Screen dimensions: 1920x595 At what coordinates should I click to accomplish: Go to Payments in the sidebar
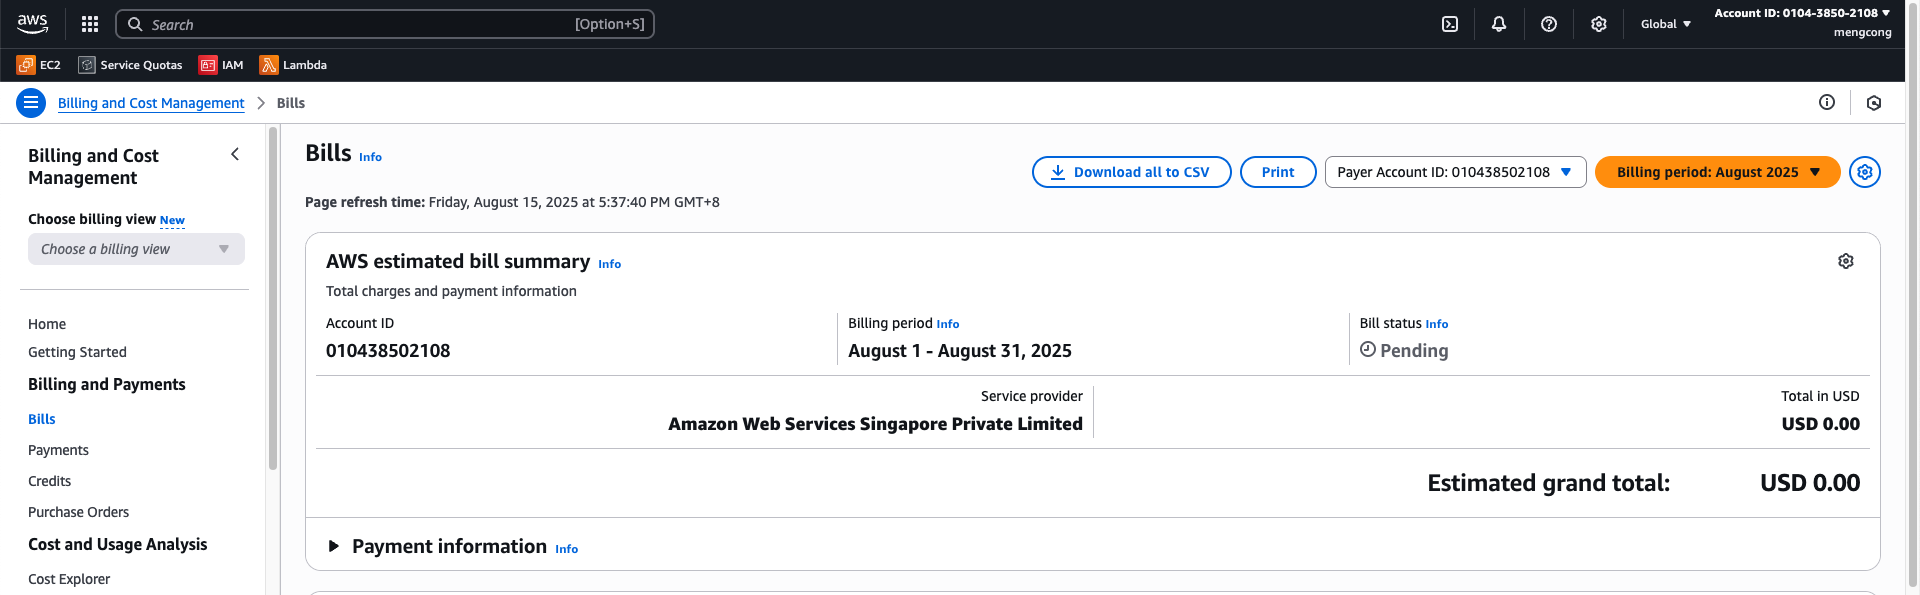tap(58, 450)
